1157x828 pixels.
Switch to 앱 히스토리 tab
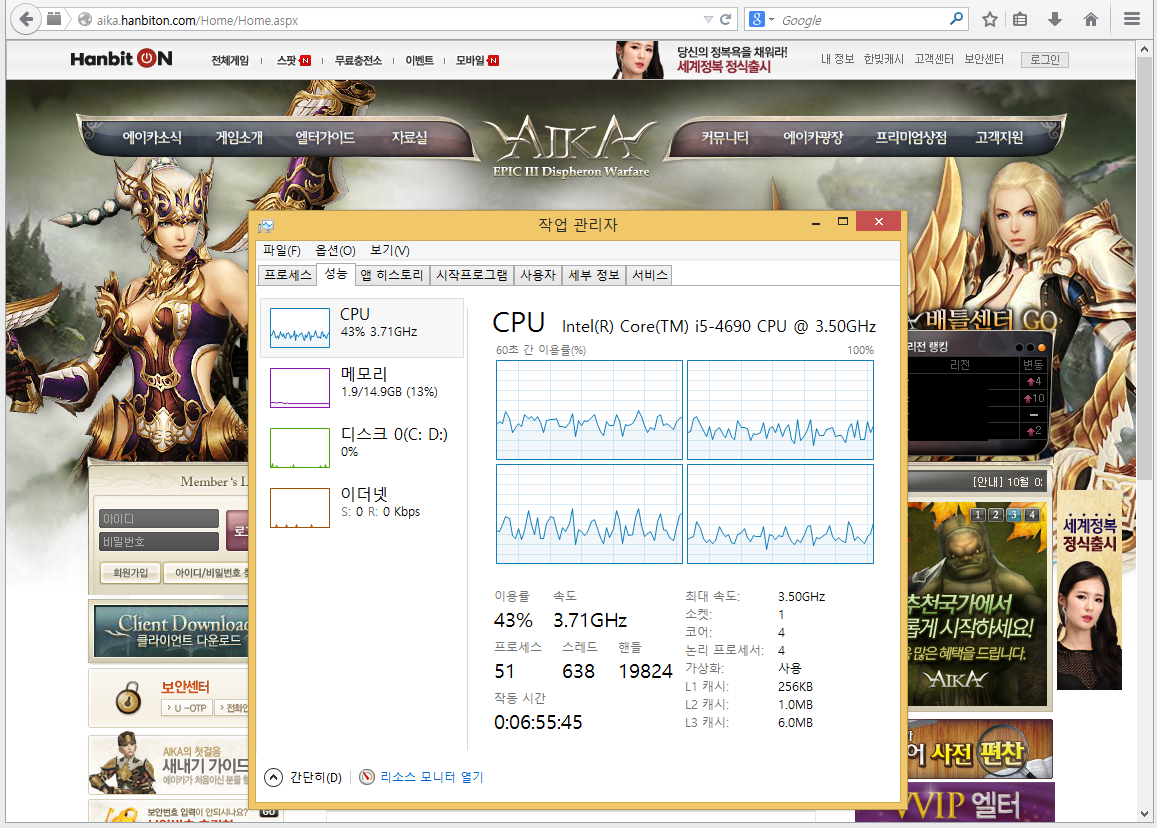(x=392, y=275)
